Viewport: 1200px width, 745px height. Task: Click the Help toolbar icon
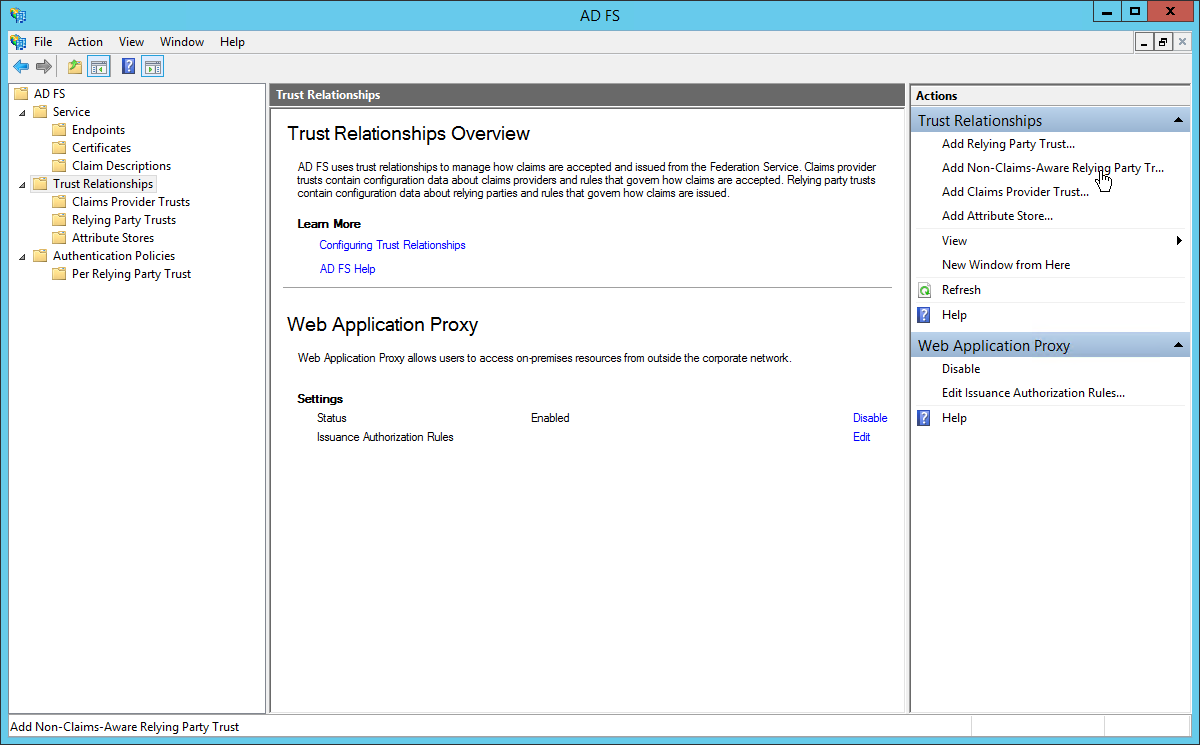click(128, 67)
